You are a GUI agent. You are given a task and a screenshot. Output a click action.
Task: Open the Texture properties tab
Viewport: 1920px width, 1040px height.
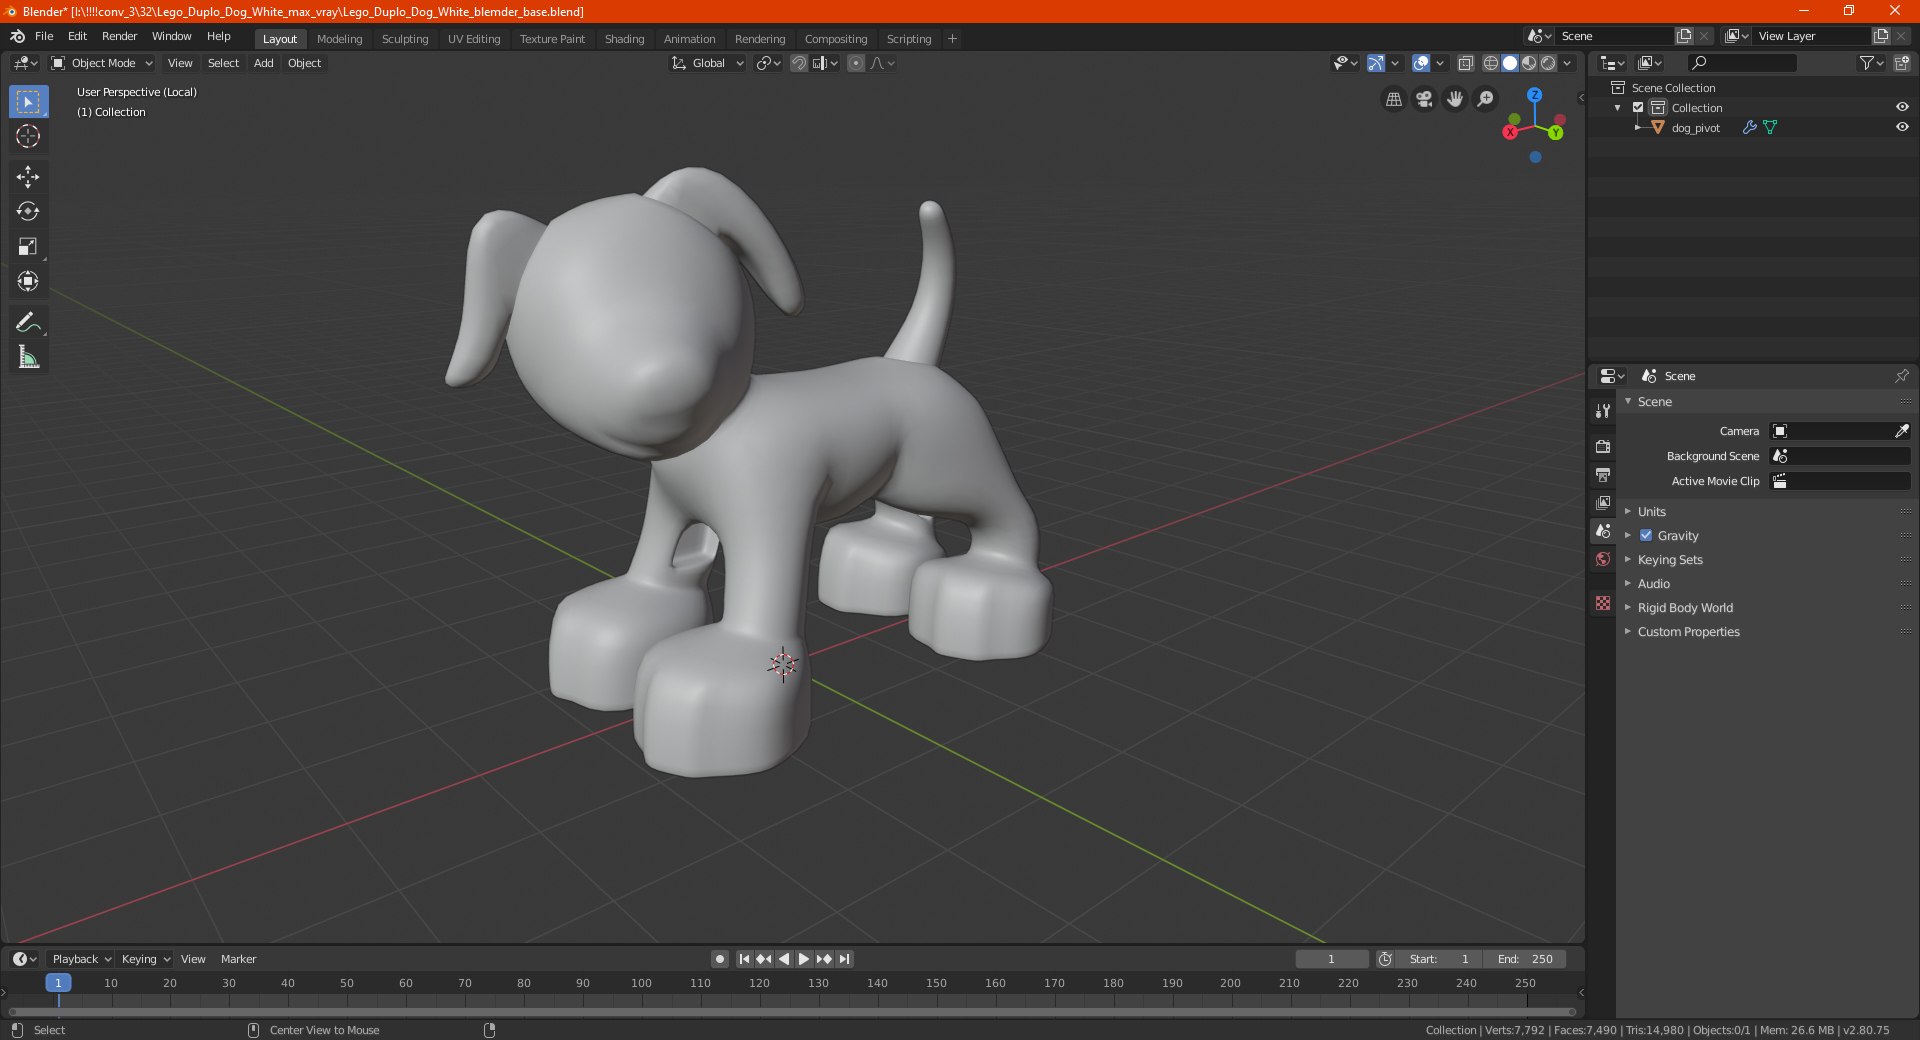(x=1603, y=603)
